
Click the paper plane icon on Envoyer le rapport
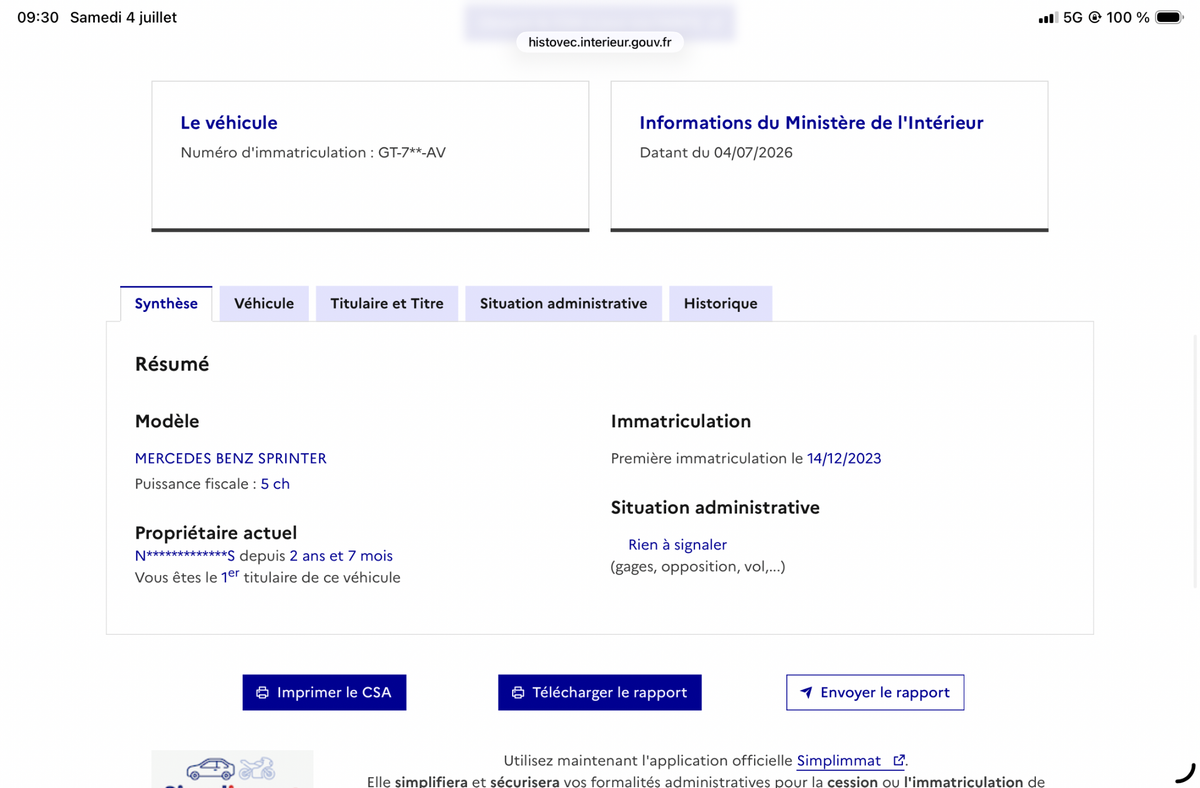point(806,692)
